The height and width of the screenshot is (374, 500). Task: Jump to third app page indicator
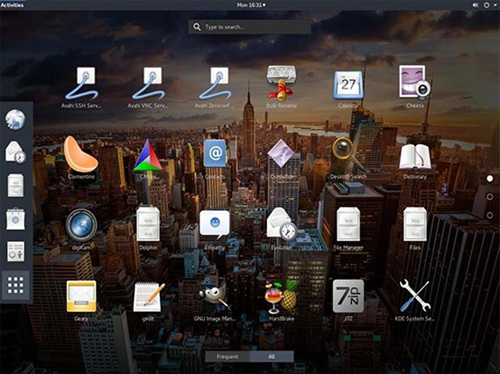pyautogui.click(x=490, y=215)
